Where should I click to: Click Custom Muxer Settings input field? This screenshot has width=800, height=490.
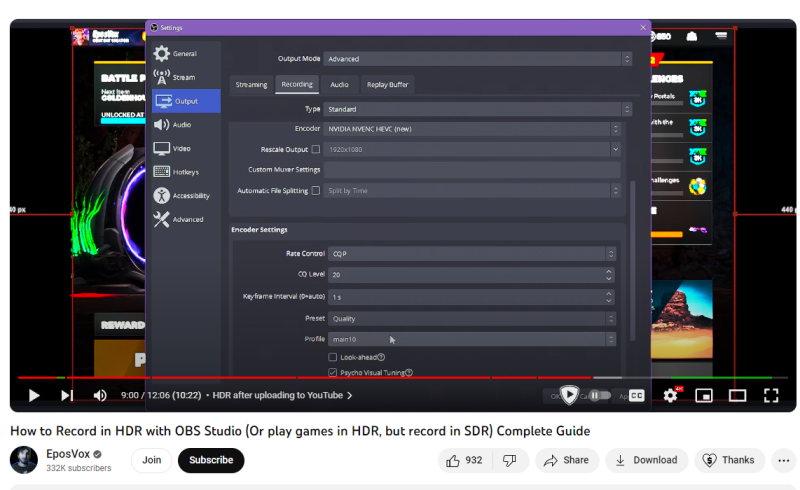(472, 169)
